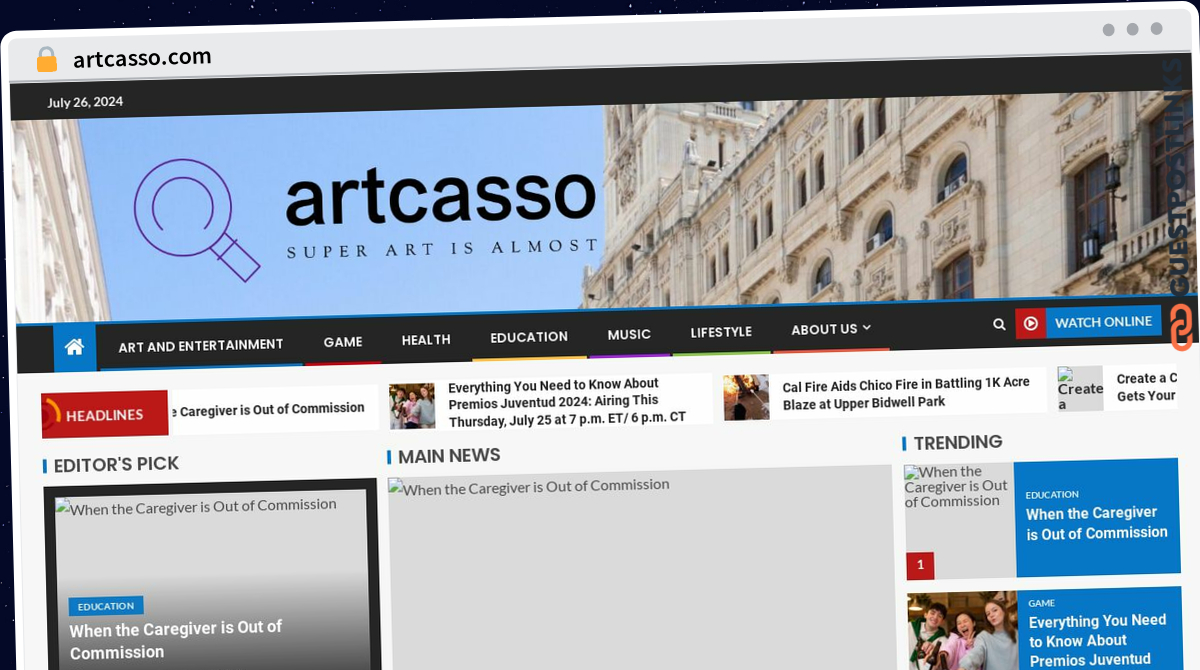Click the artcasso.com address in the URL bar
Viewport: 1200px width, 670px height.
click(142, 58)
